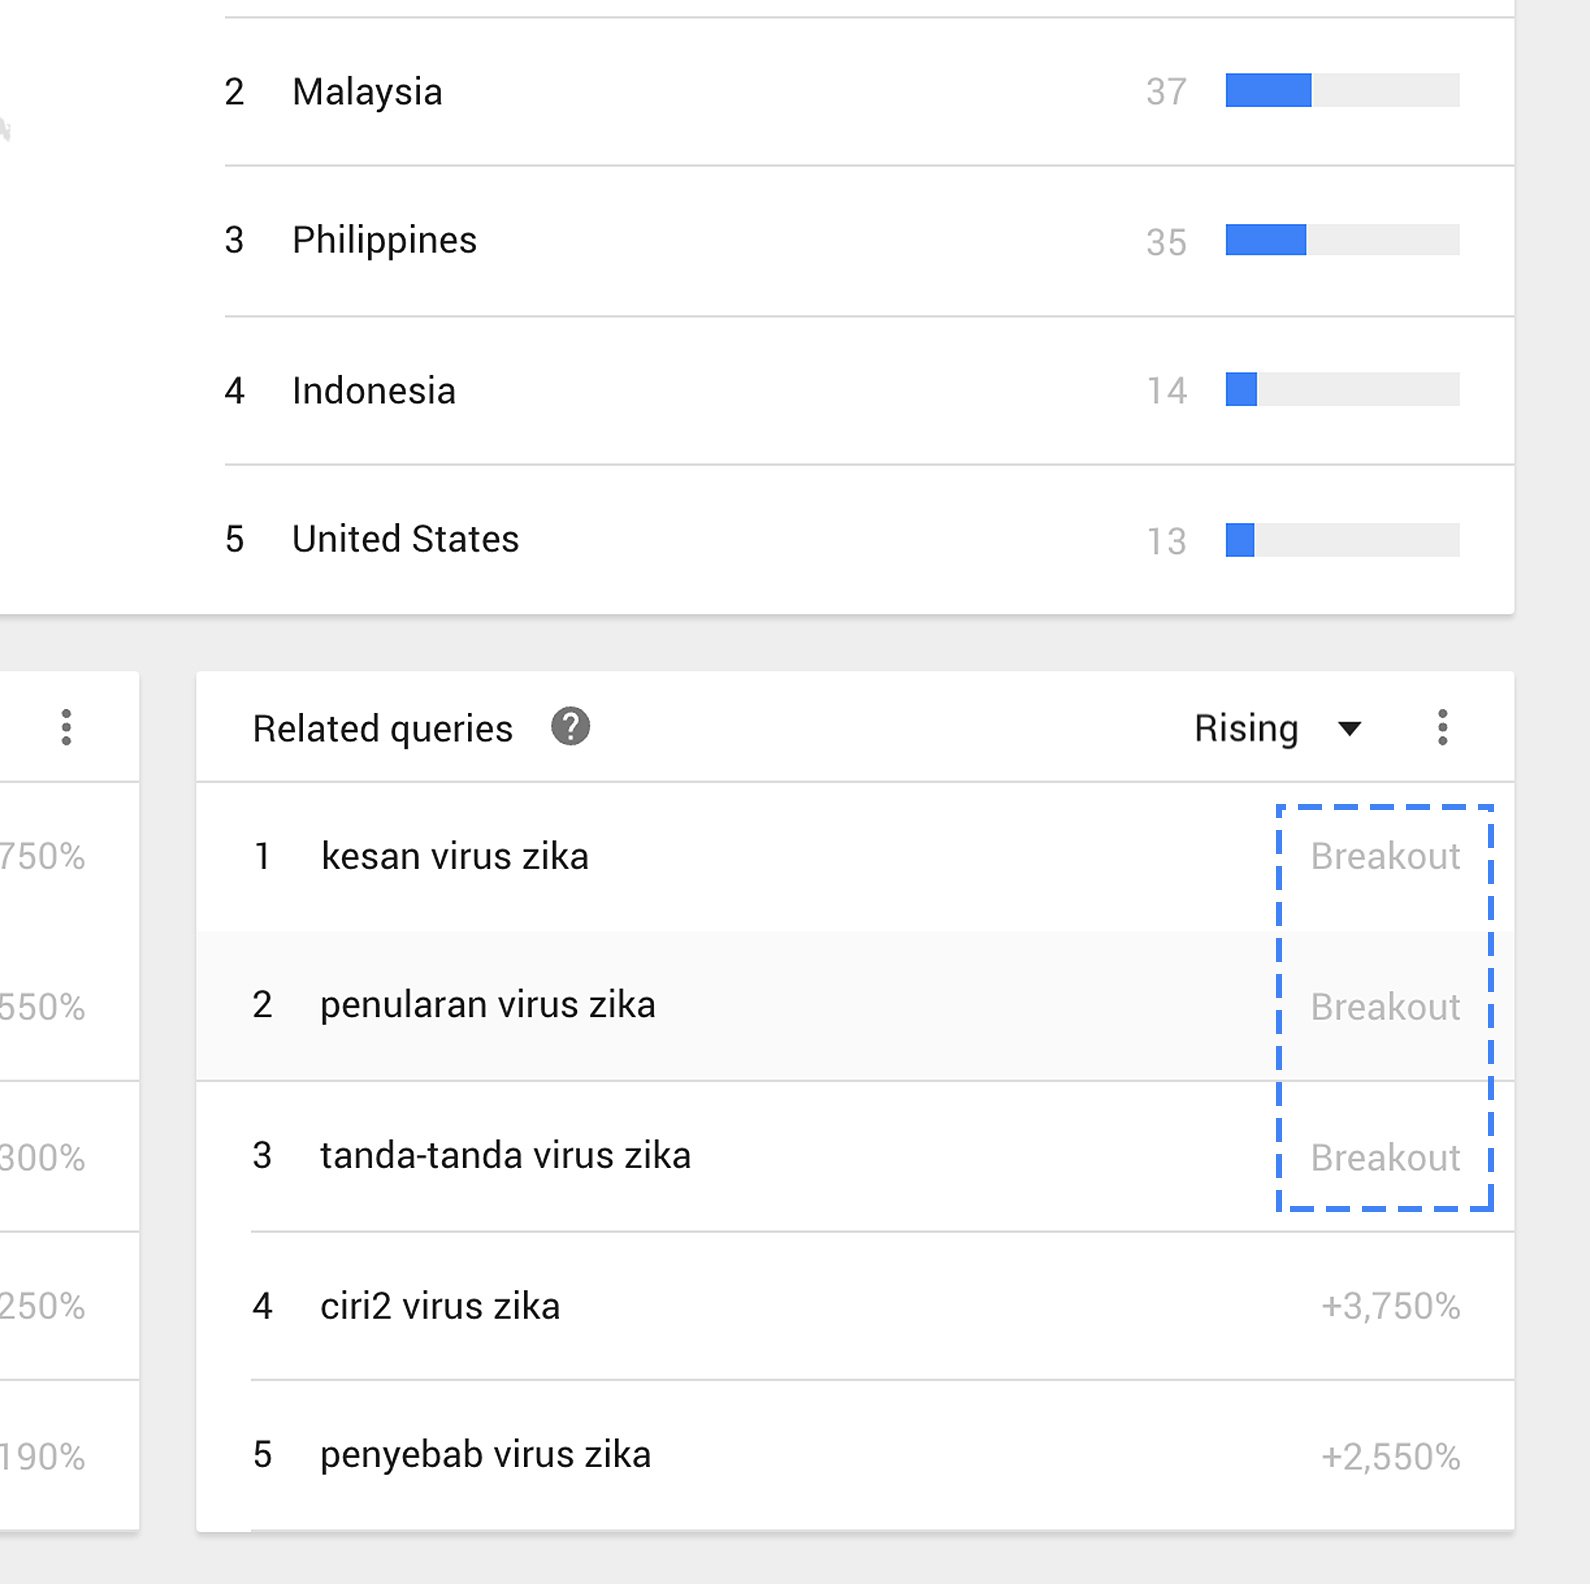Select Philippines in region list
This screenshot has height=1594, width=1590.
pos(384,240)
